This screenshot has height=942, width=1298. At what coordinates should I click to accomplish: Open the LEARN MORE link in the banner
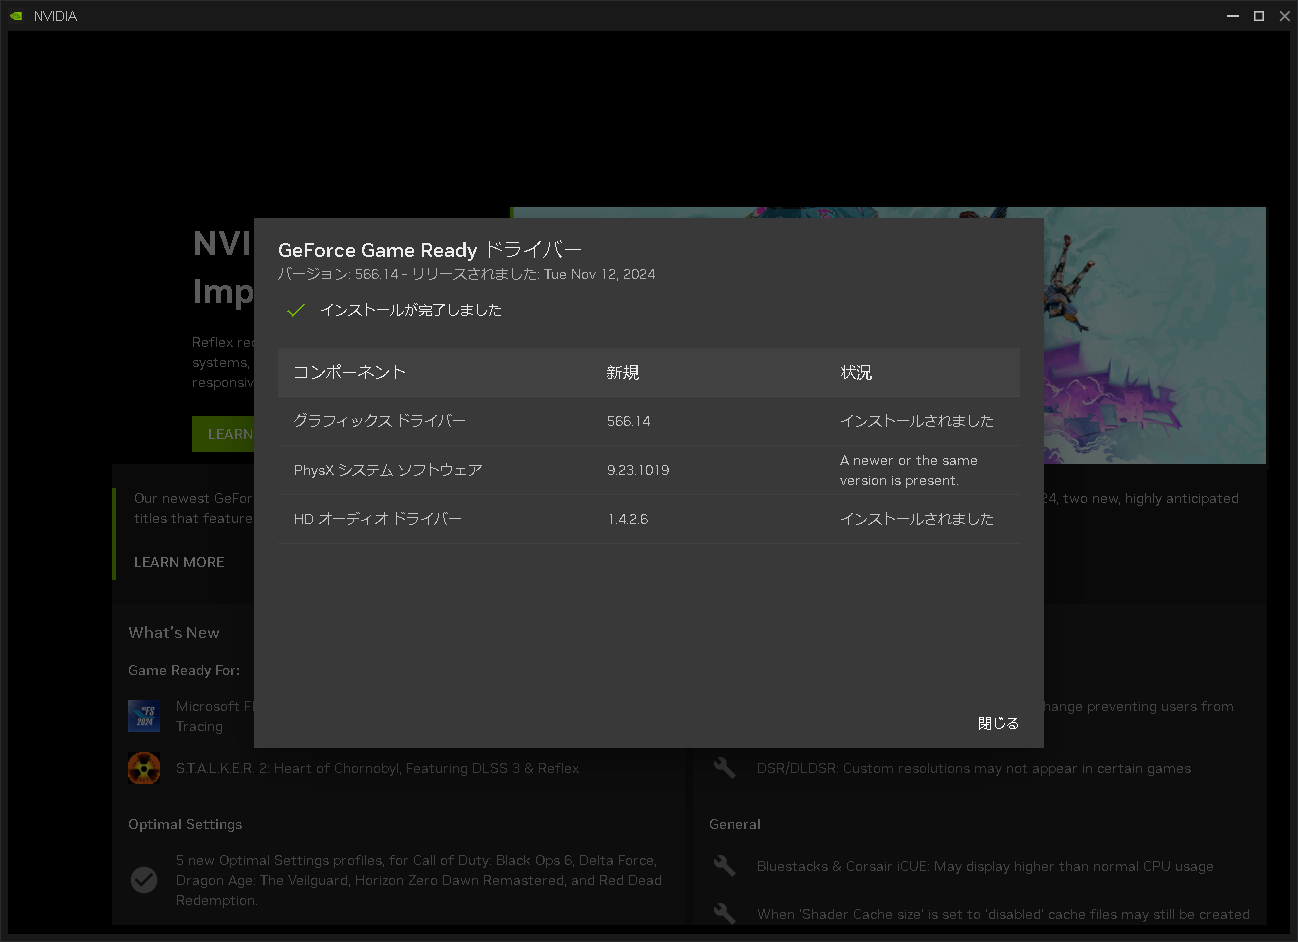178,561
